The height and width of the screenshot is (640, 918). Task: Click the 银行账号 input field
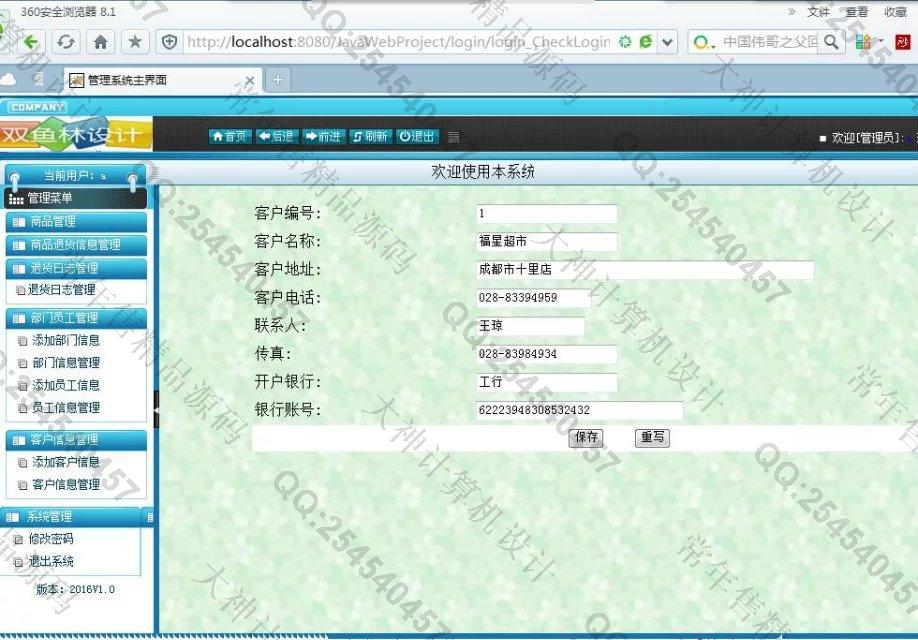(579, 410)
